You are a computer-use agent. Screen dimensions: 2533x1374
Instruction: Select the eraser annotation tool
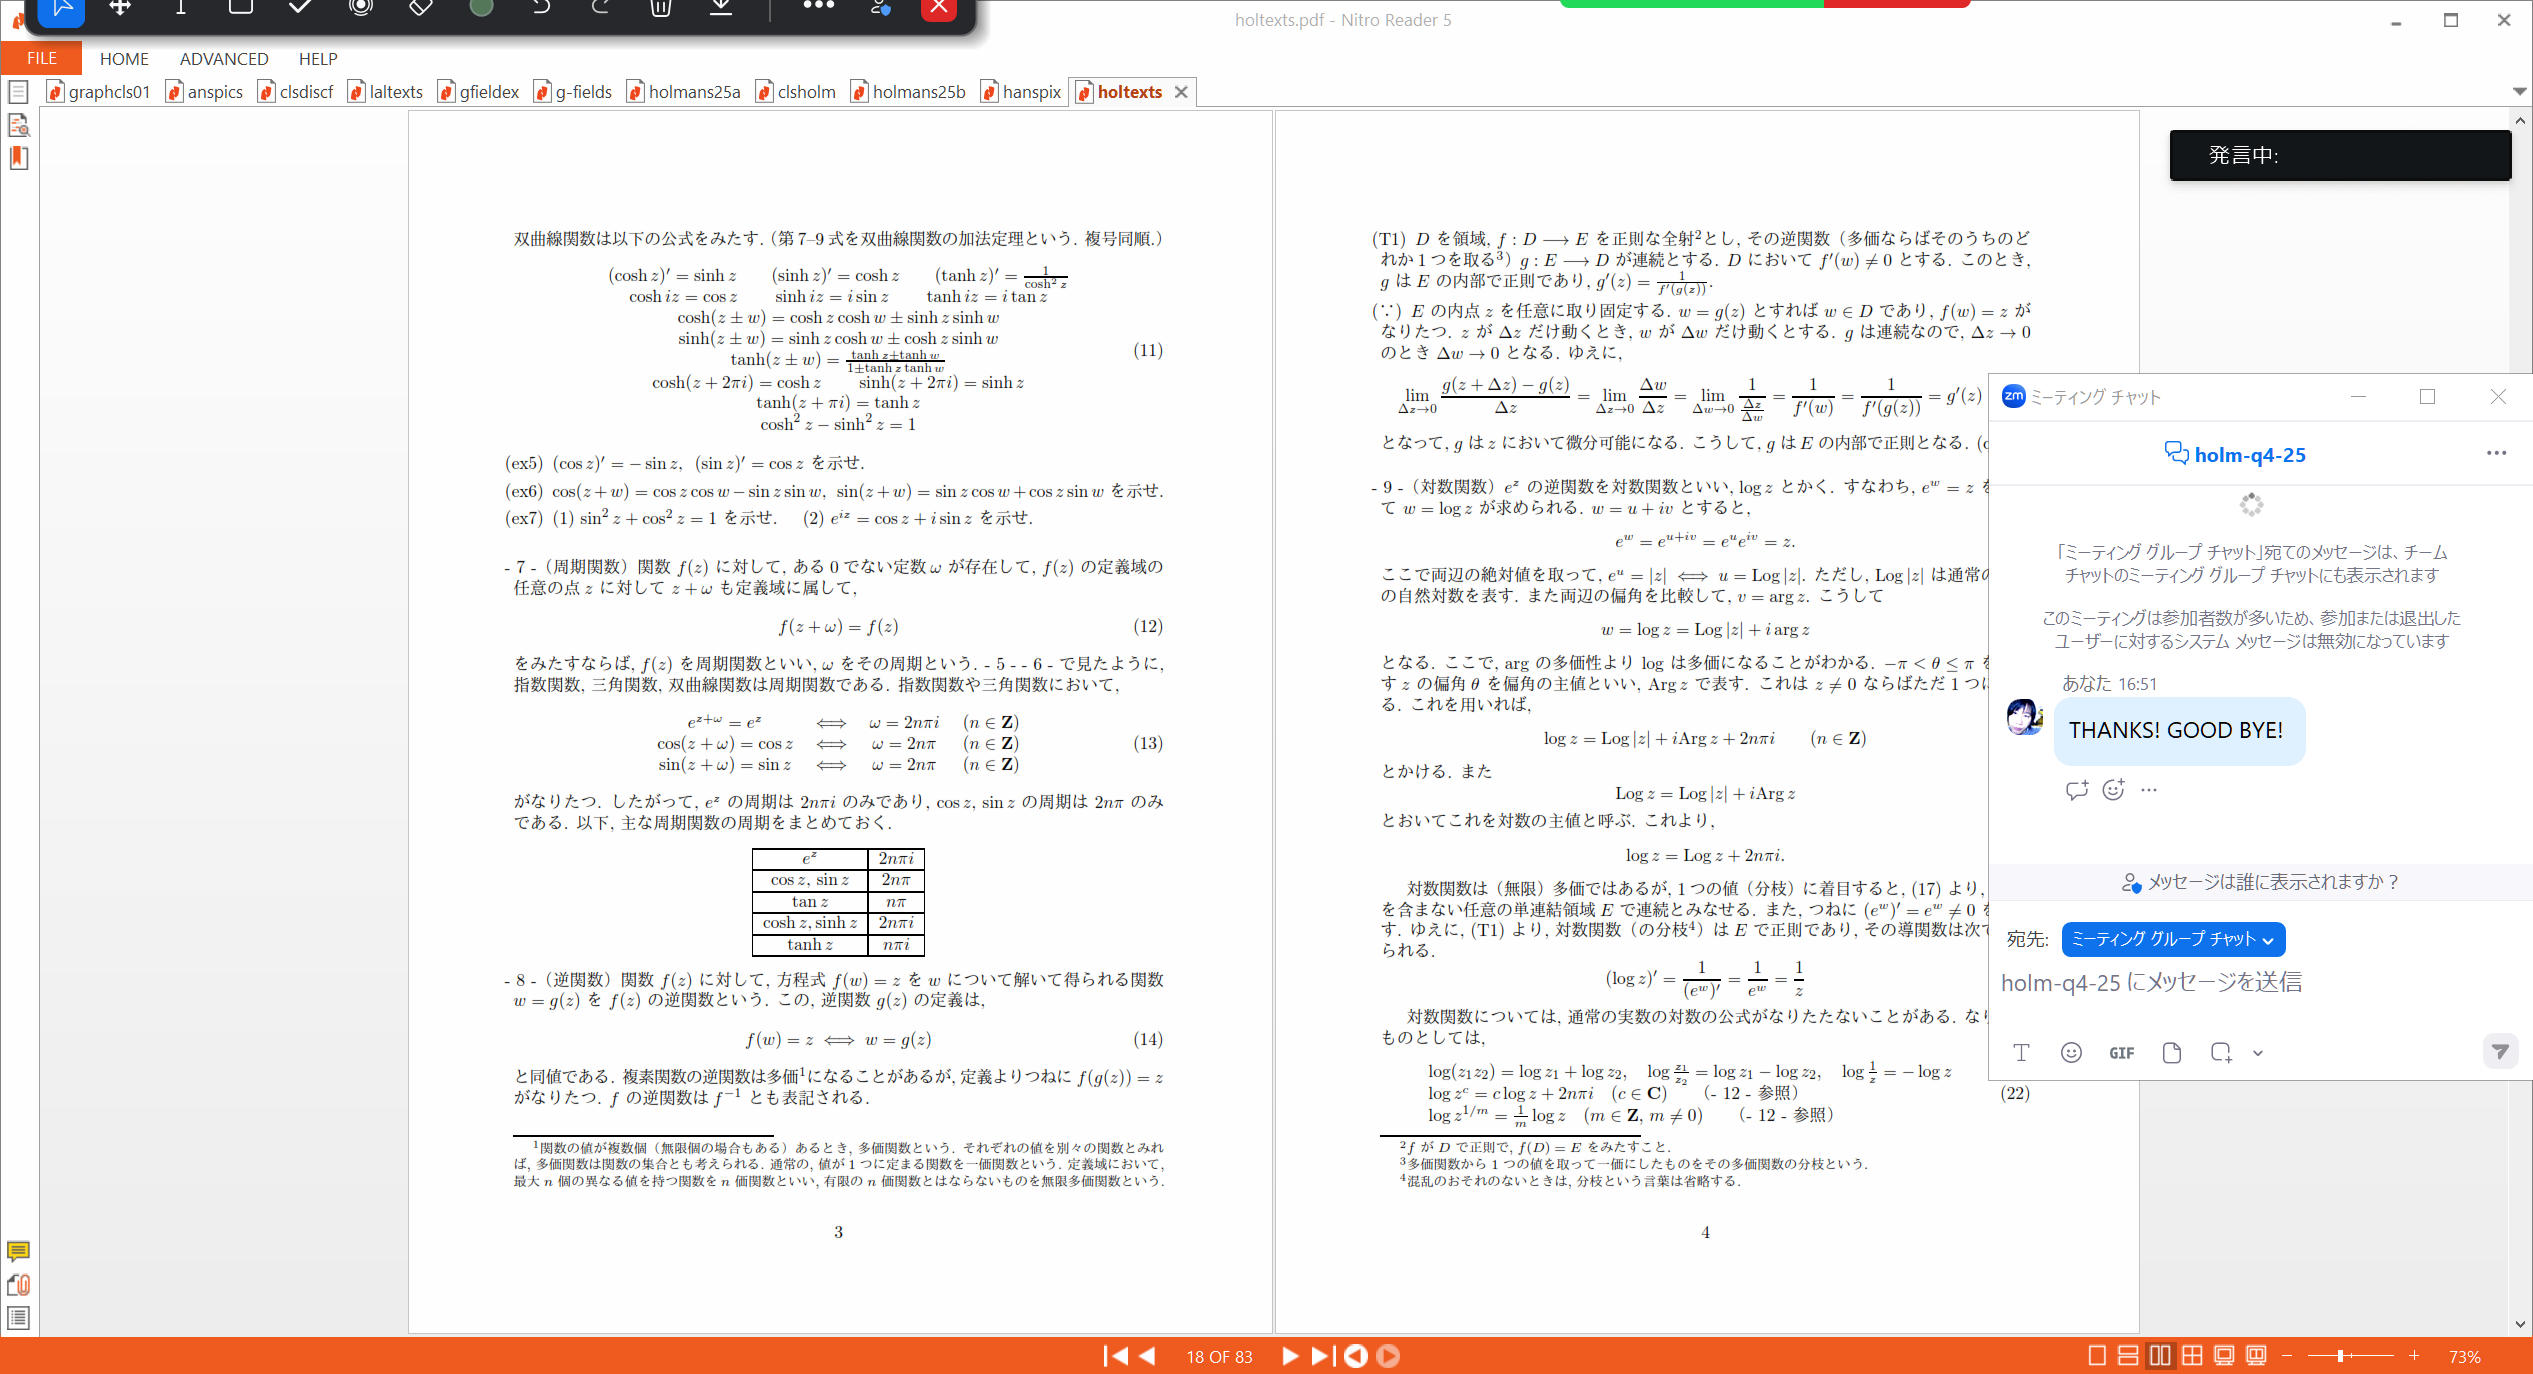click(x=421, y=8)
